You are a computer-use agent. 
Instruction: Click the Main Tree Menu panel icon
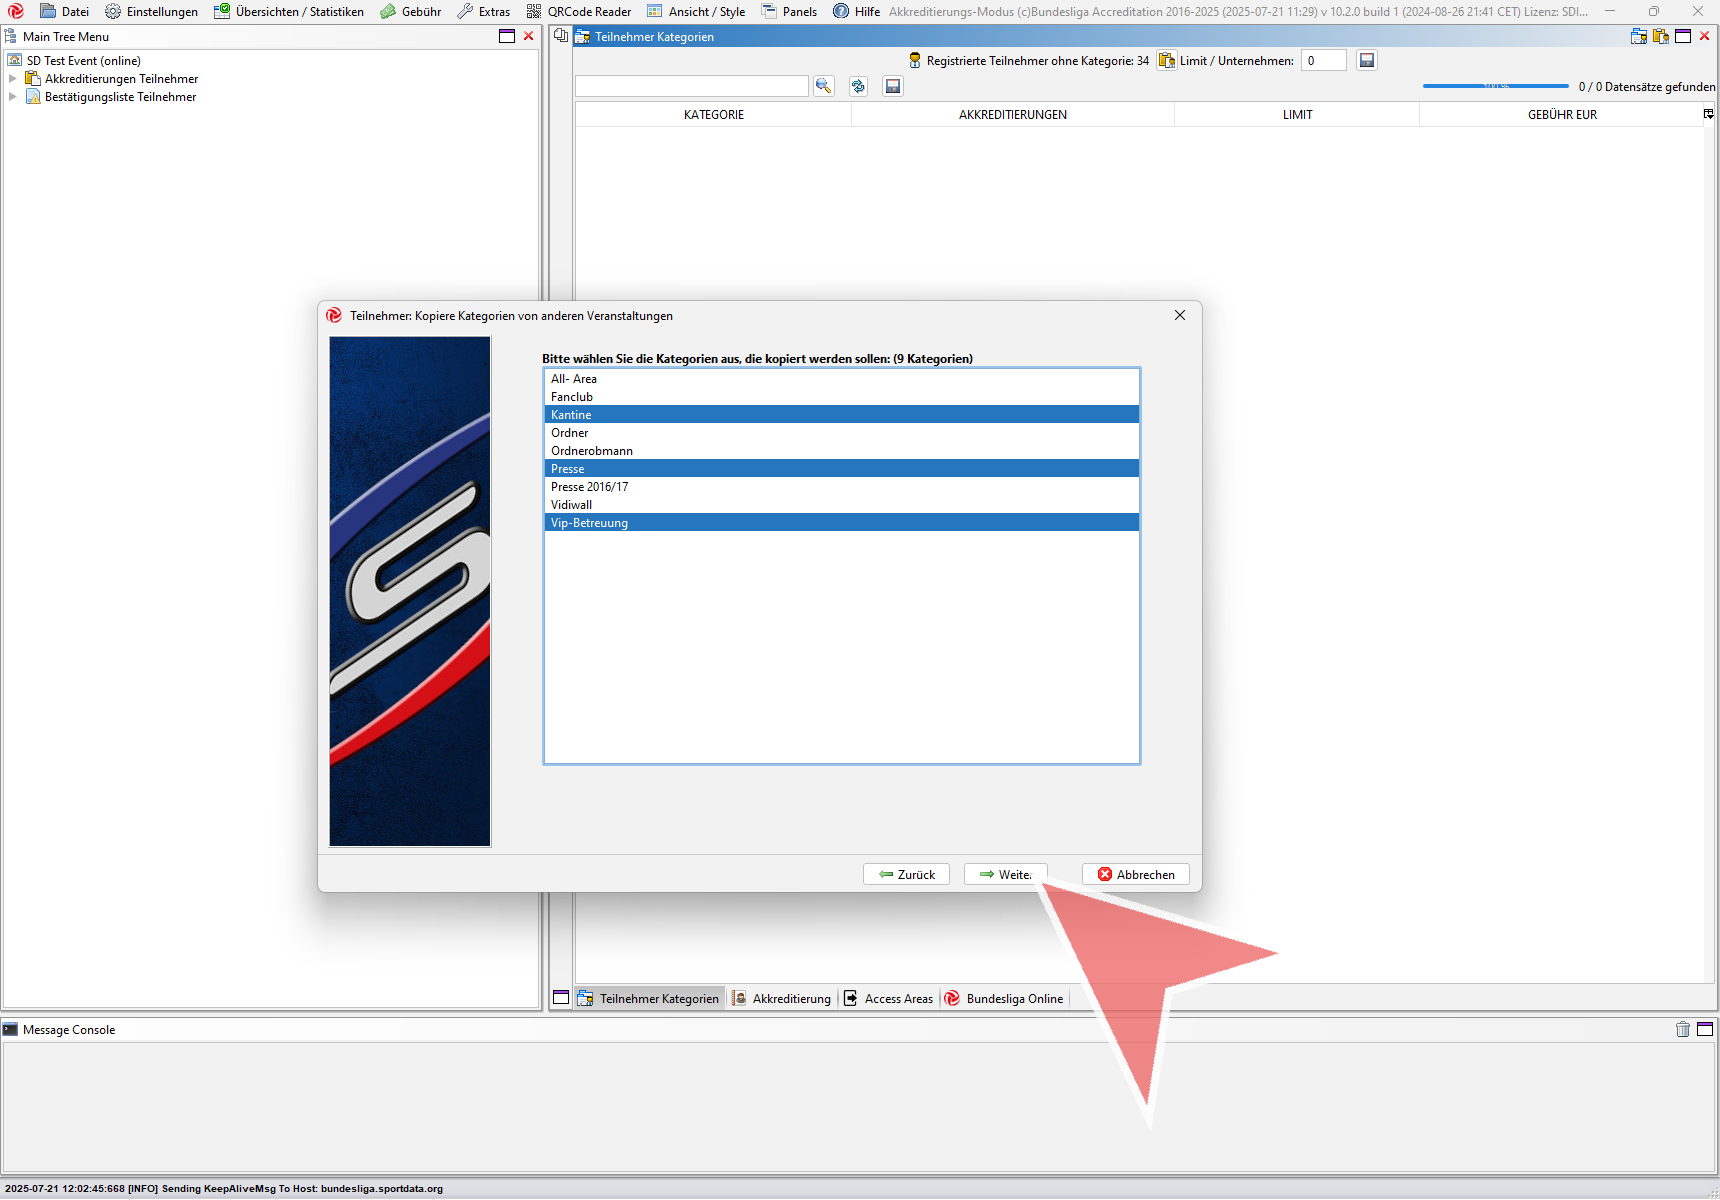pyautogui.click(x=10, y=36)
